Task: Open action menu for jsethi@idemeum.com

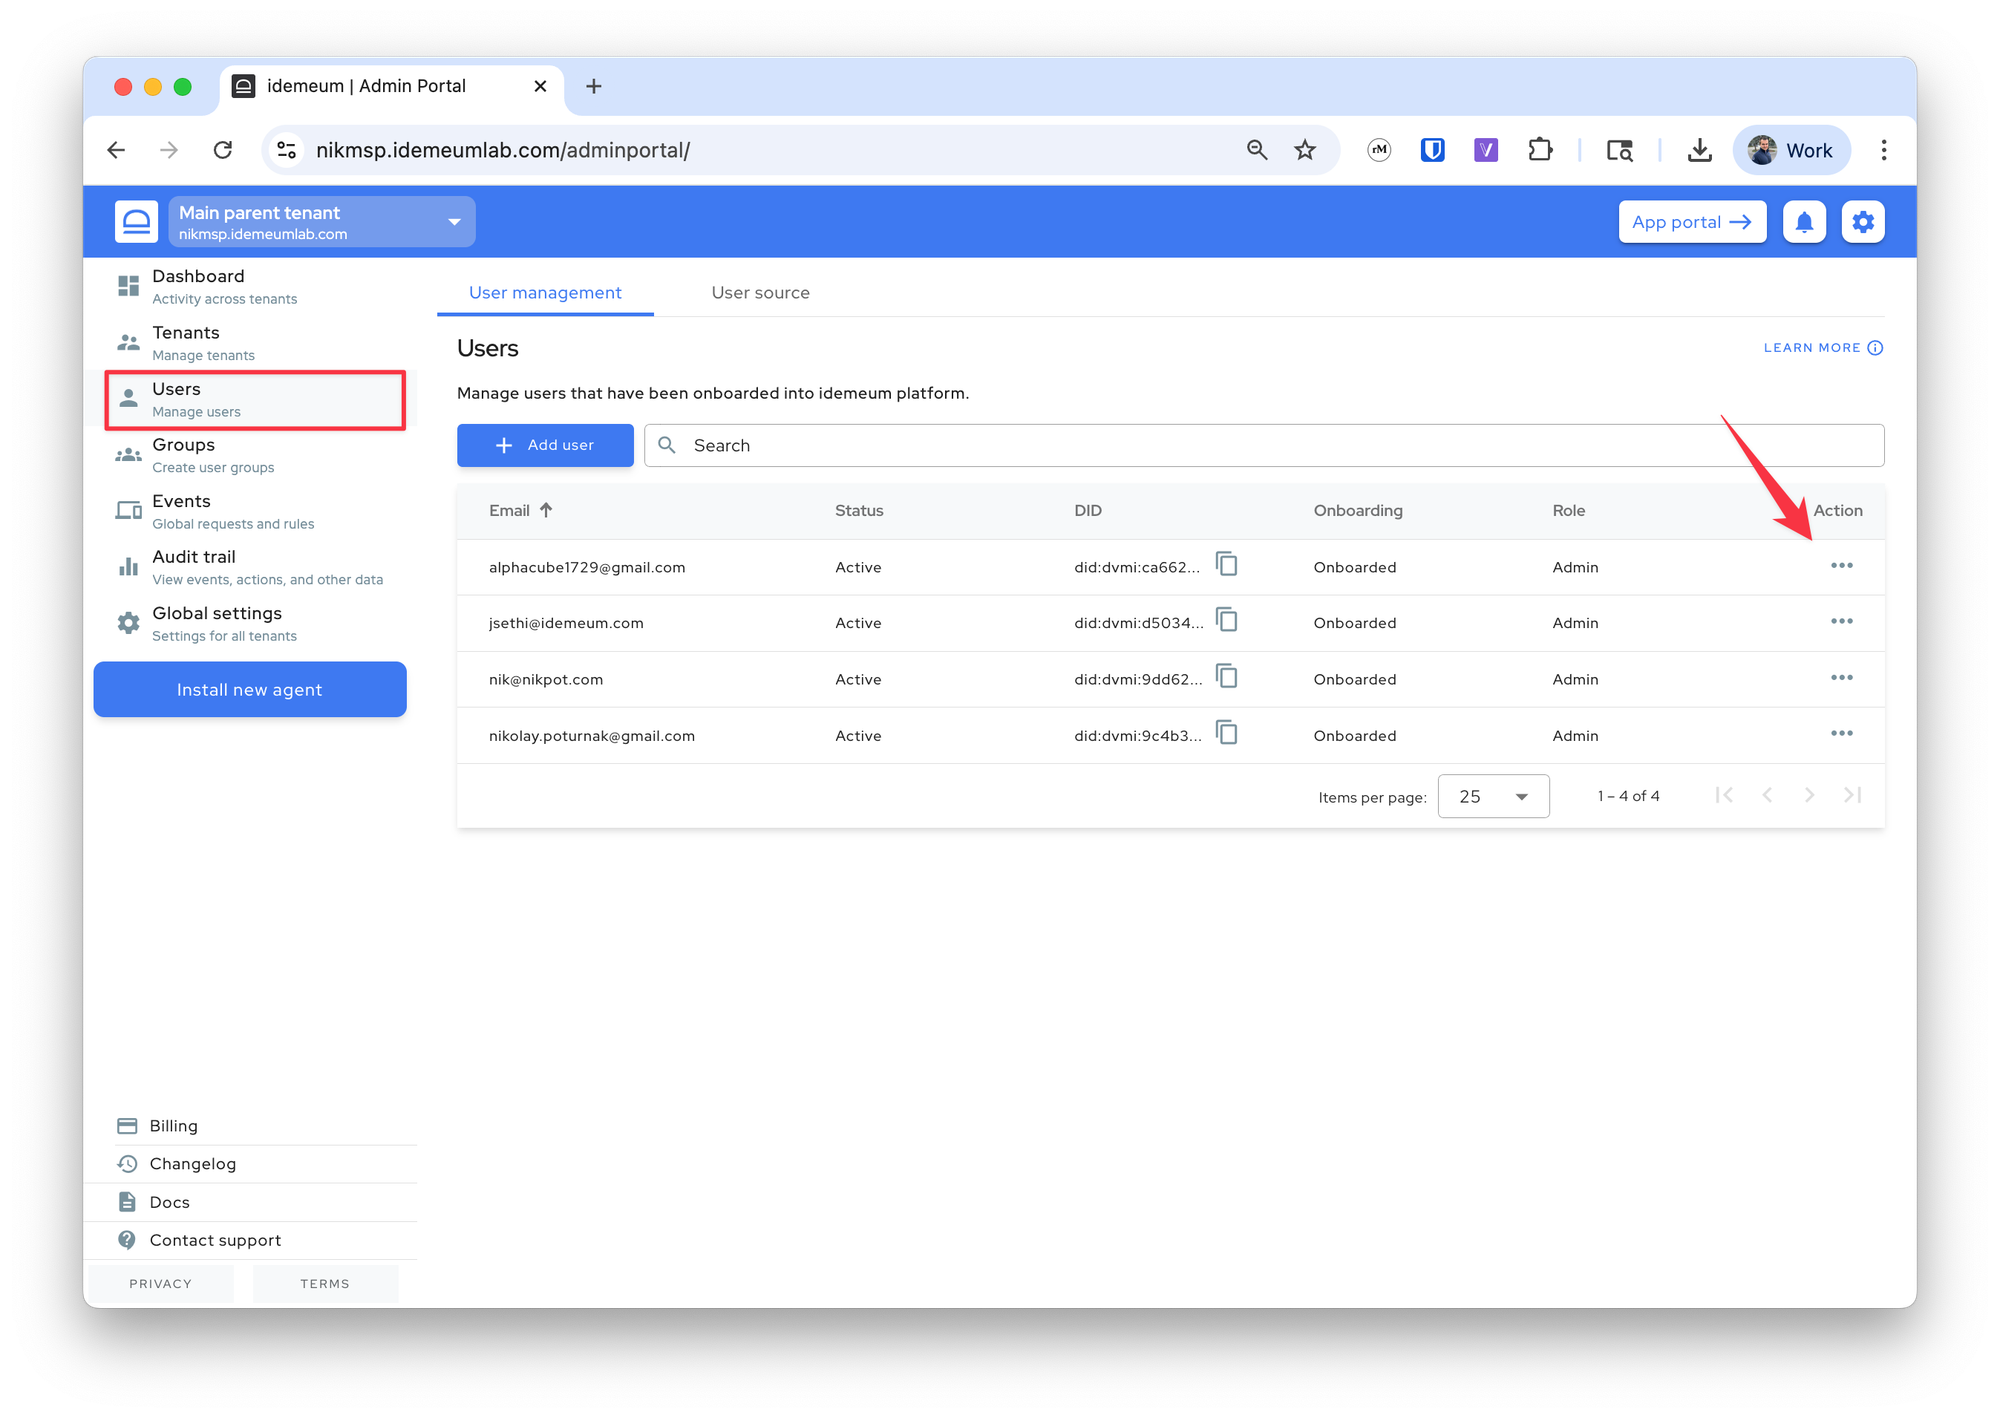Action: [1841, 622]
